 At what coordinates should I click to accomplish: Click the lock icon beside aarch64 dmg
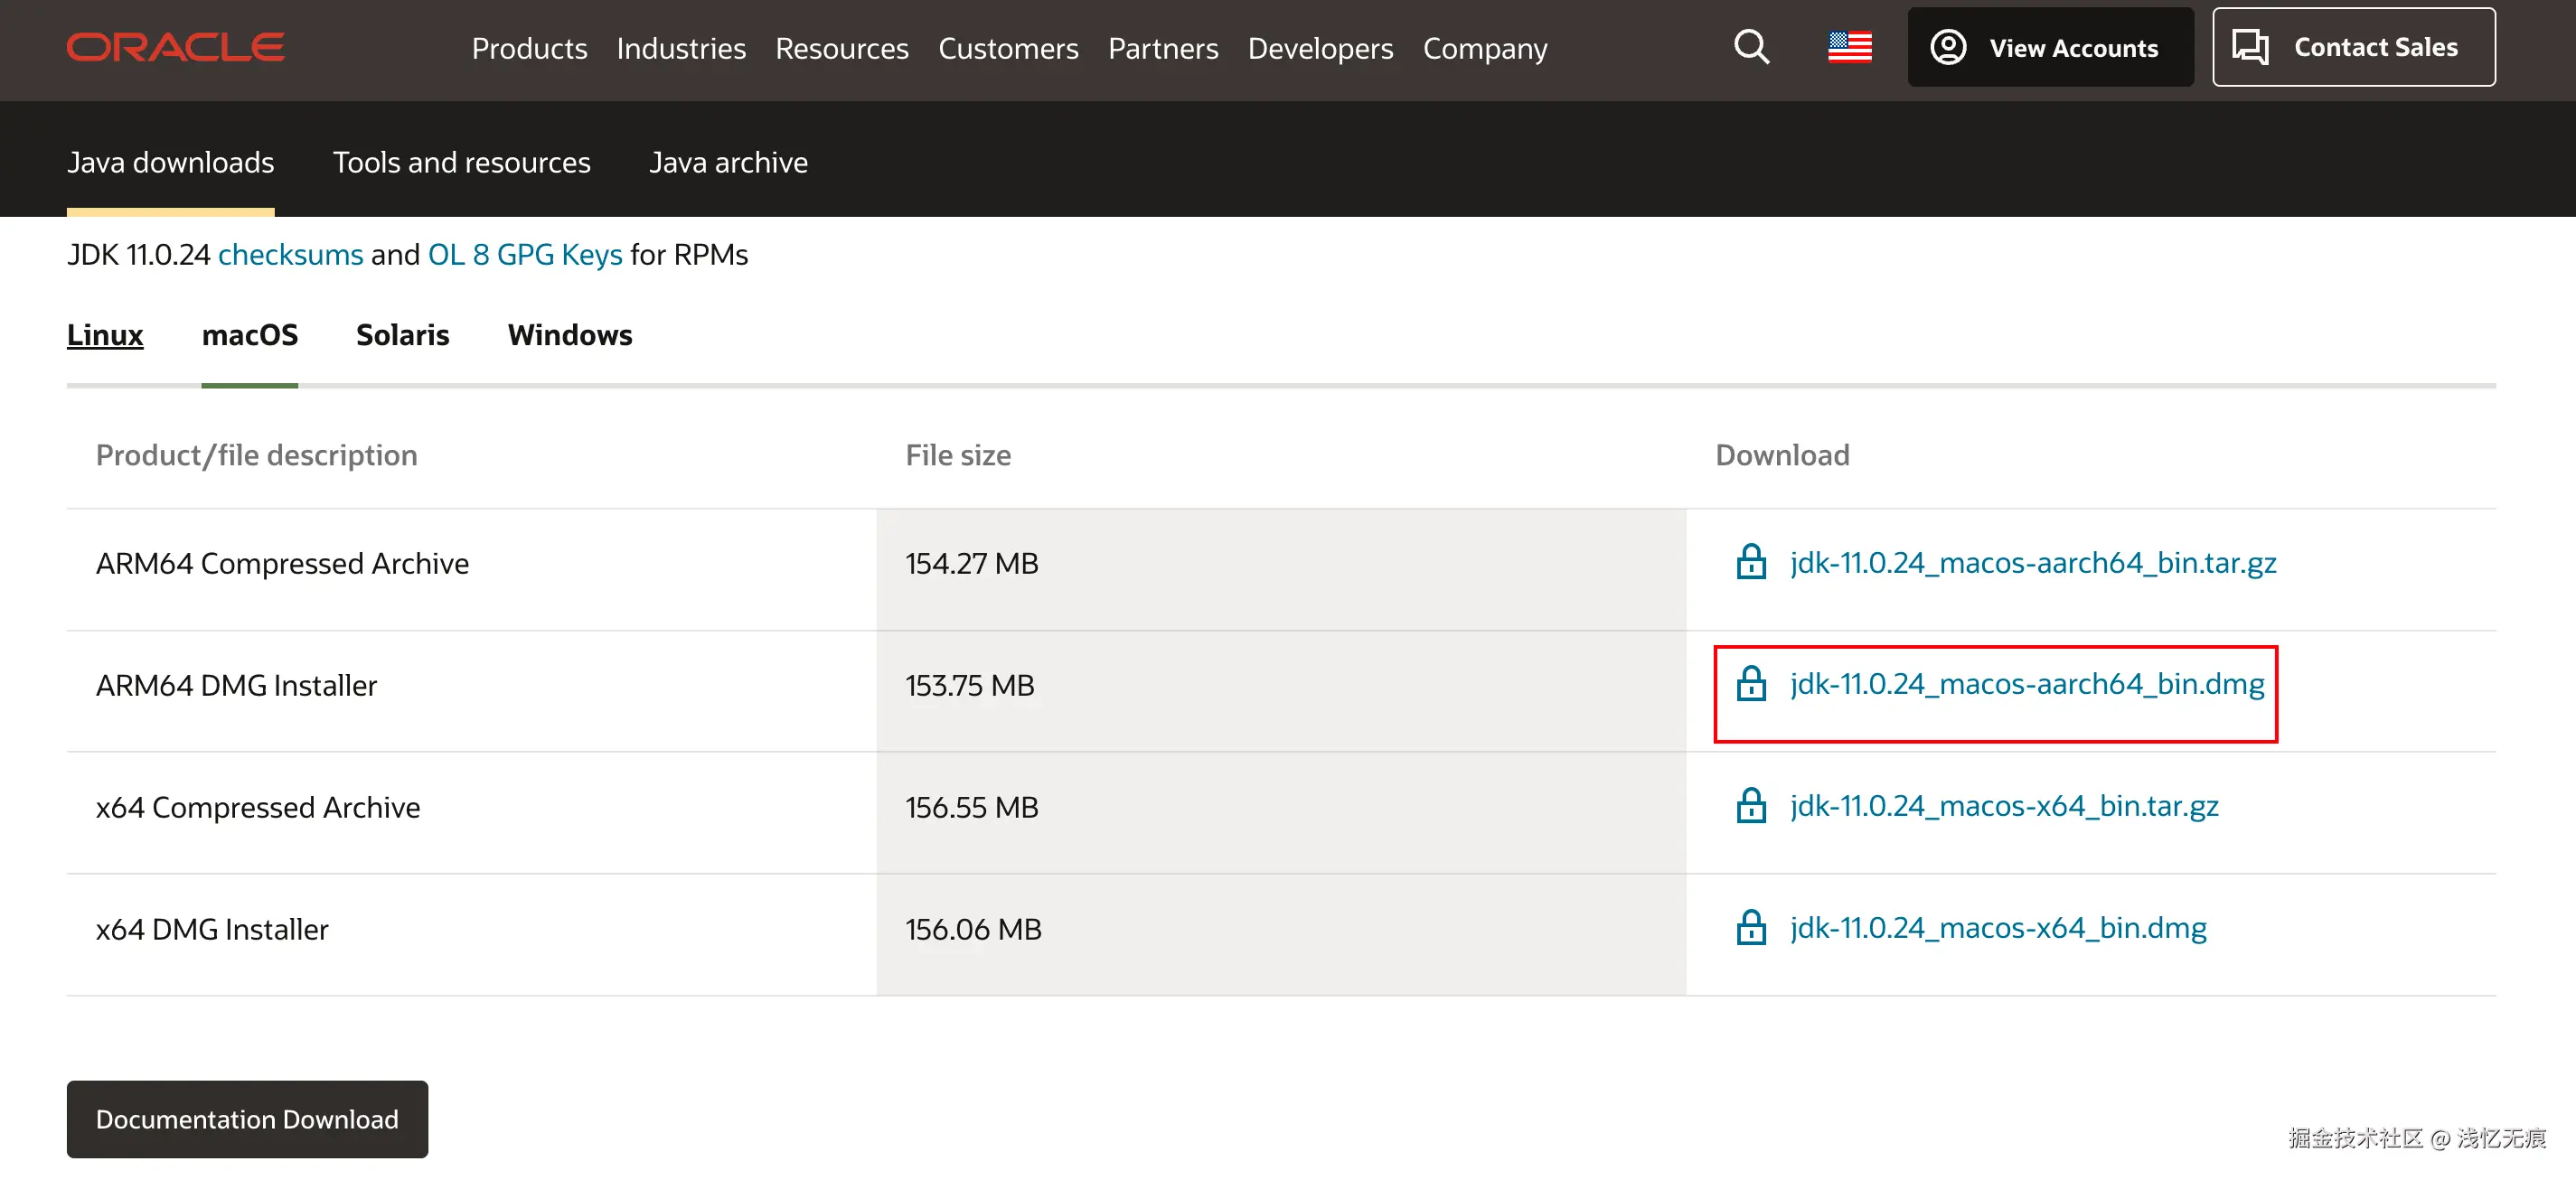click(1751, 684)
